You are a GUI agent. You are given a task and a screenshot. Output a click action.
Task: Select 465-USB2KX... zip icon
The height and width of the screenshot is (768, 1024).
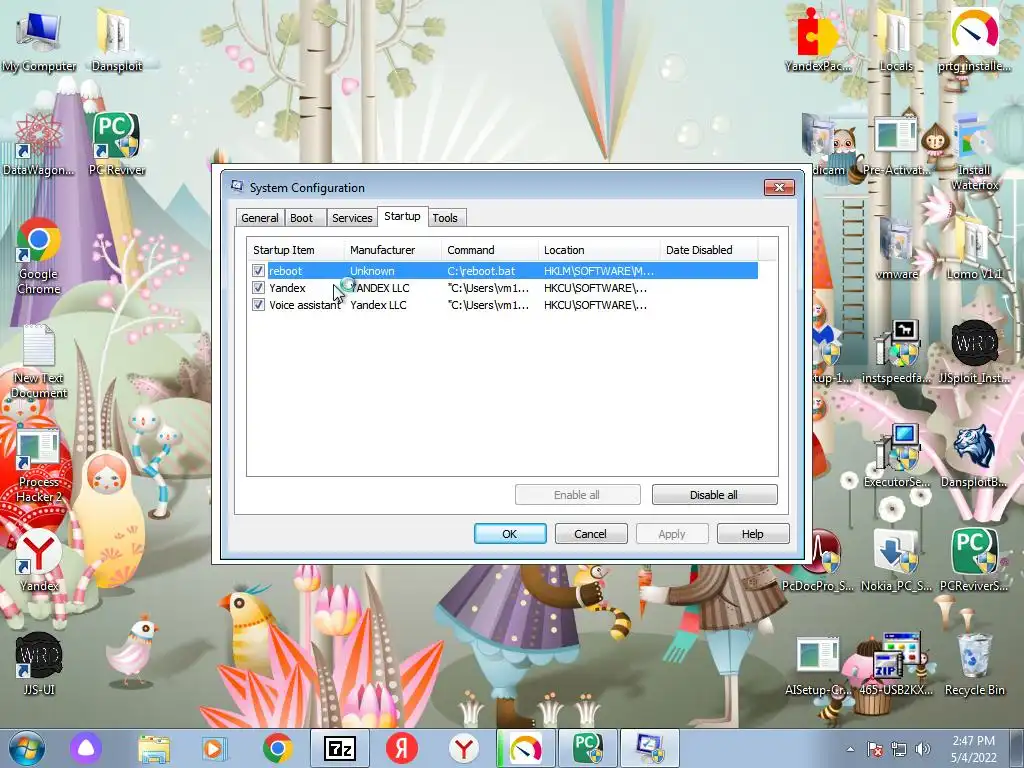click(896, 665)
